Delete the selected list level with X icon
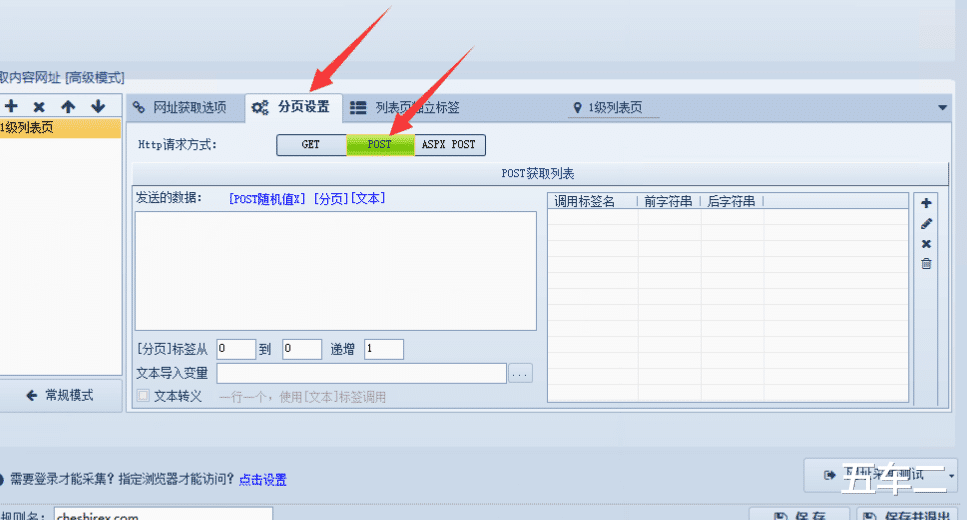The width and height of the screenshot is (967, 520). tap(39, 107)
